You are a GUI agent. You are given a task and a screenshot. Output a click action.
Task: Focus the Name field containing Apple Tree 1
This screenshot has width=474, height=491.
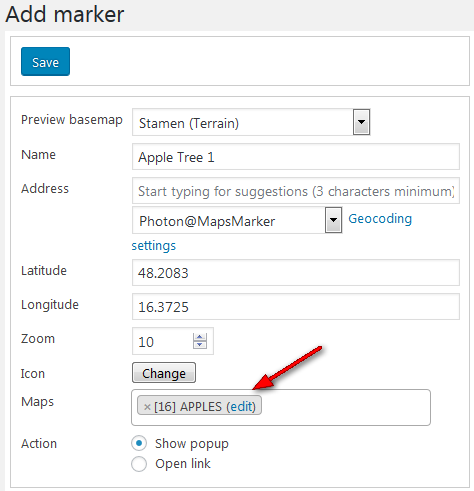click(296, 157)
